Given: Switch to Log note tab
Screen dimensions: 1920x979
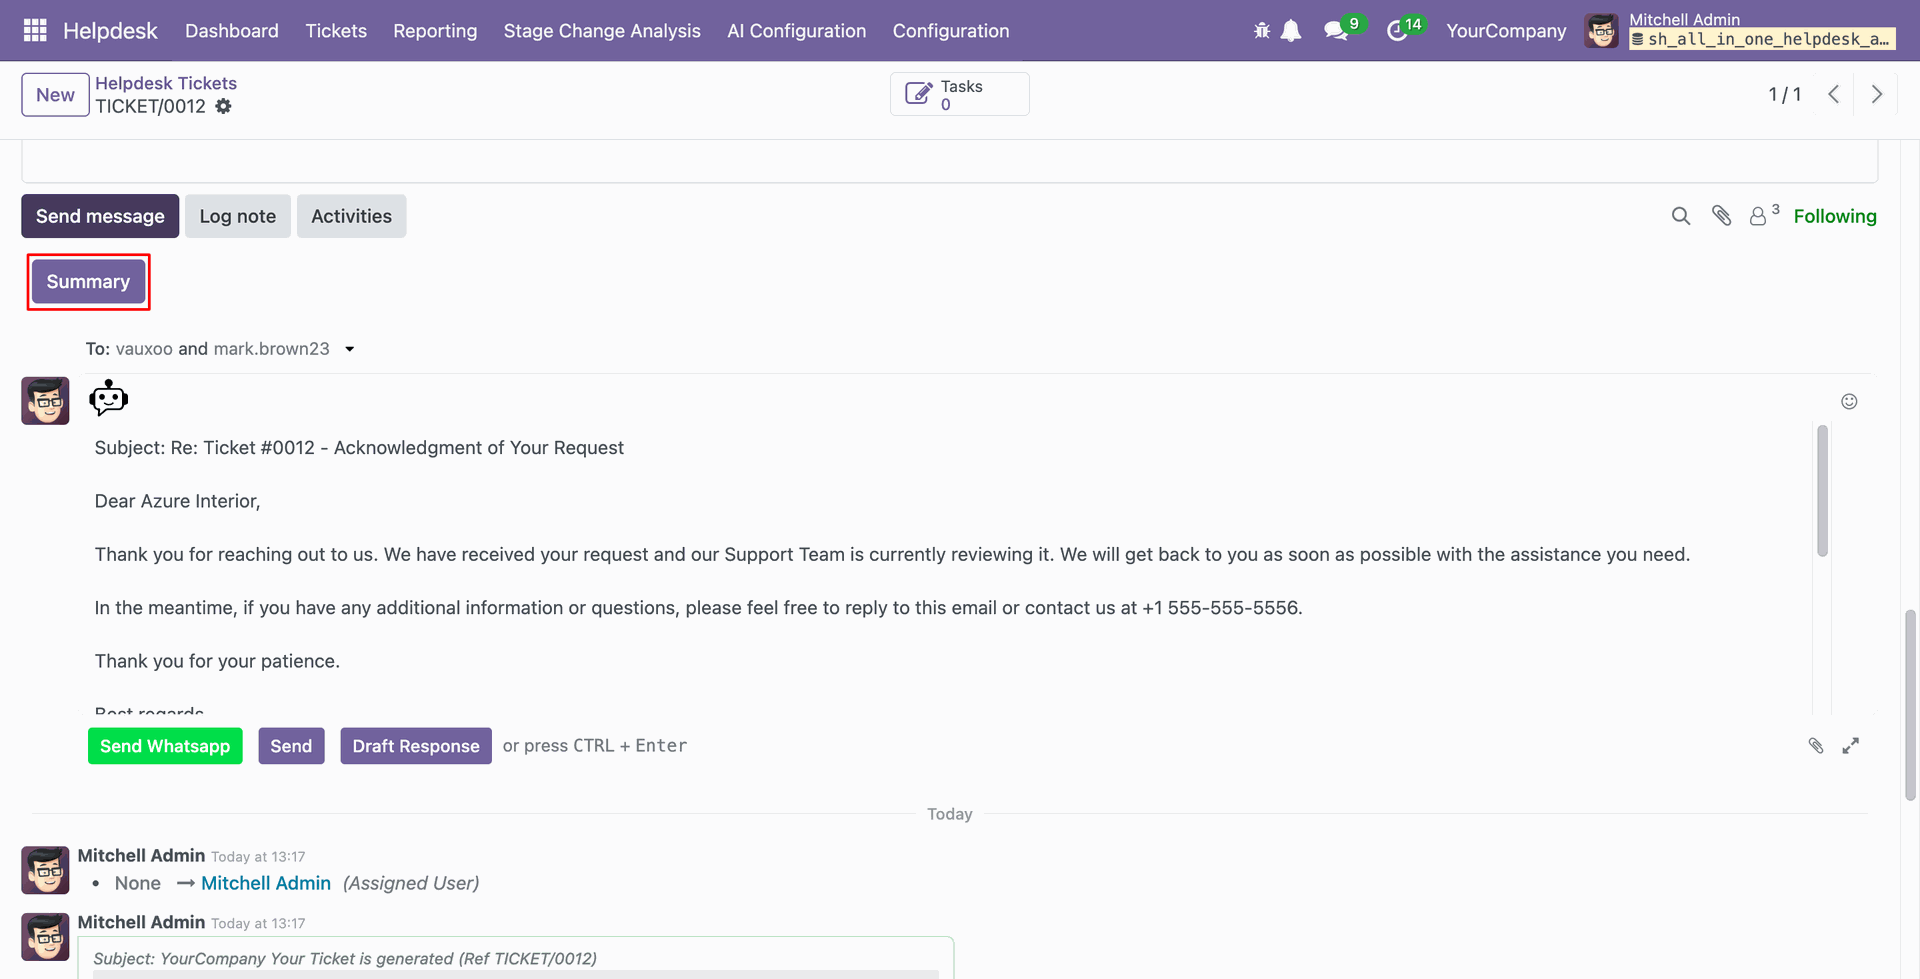Looking at the screenshot, I should coord(238,216).
